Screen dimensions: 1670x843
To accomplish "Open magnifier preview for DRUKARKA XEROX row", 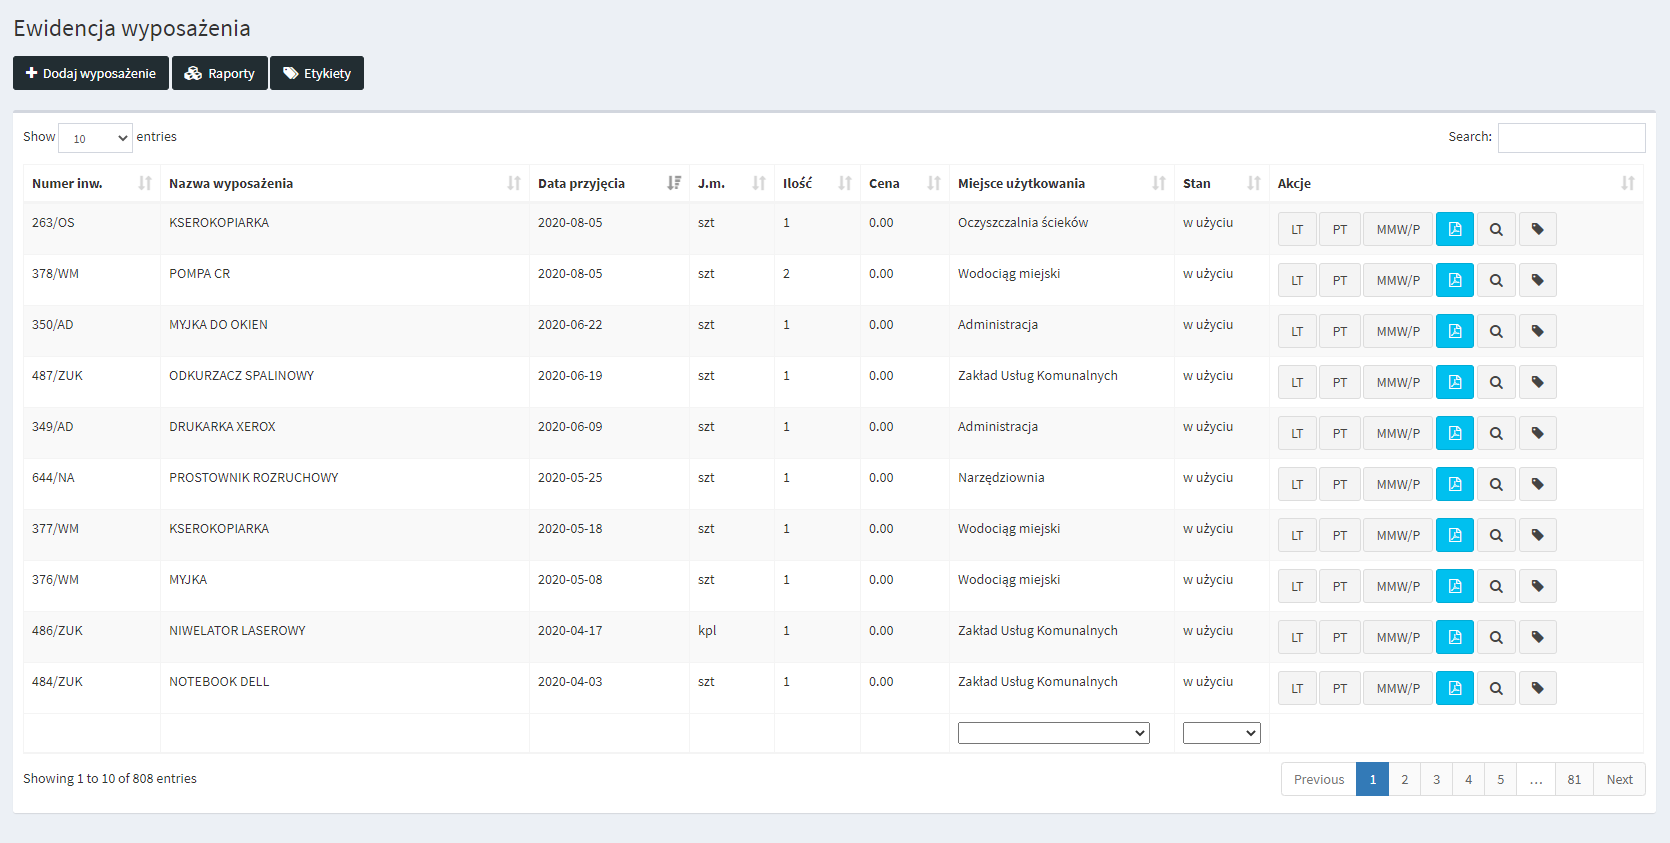I will point(1496,433).
